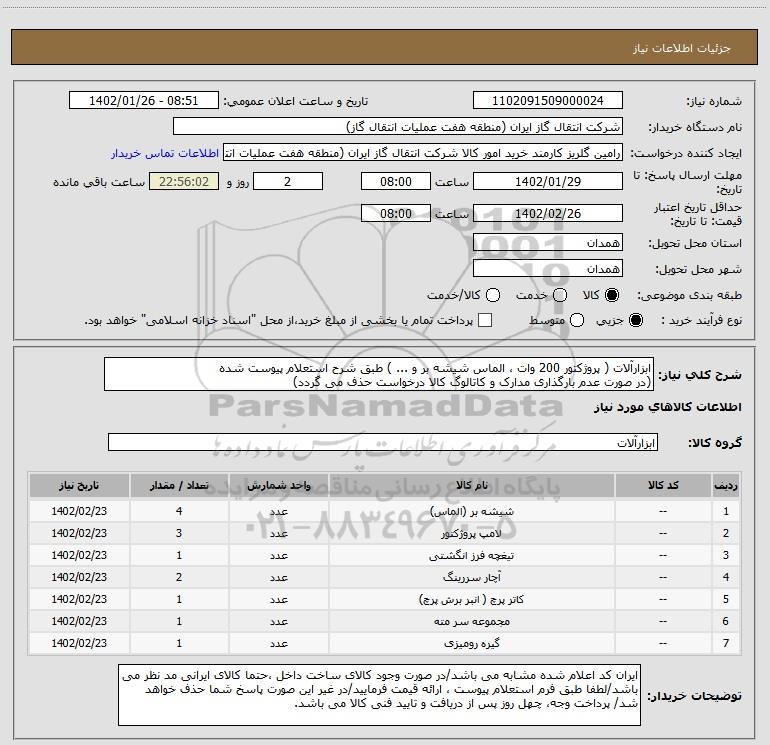
Task: Click the announcement date field 1402/01/26 - 08:51
Action: [144, 101]
